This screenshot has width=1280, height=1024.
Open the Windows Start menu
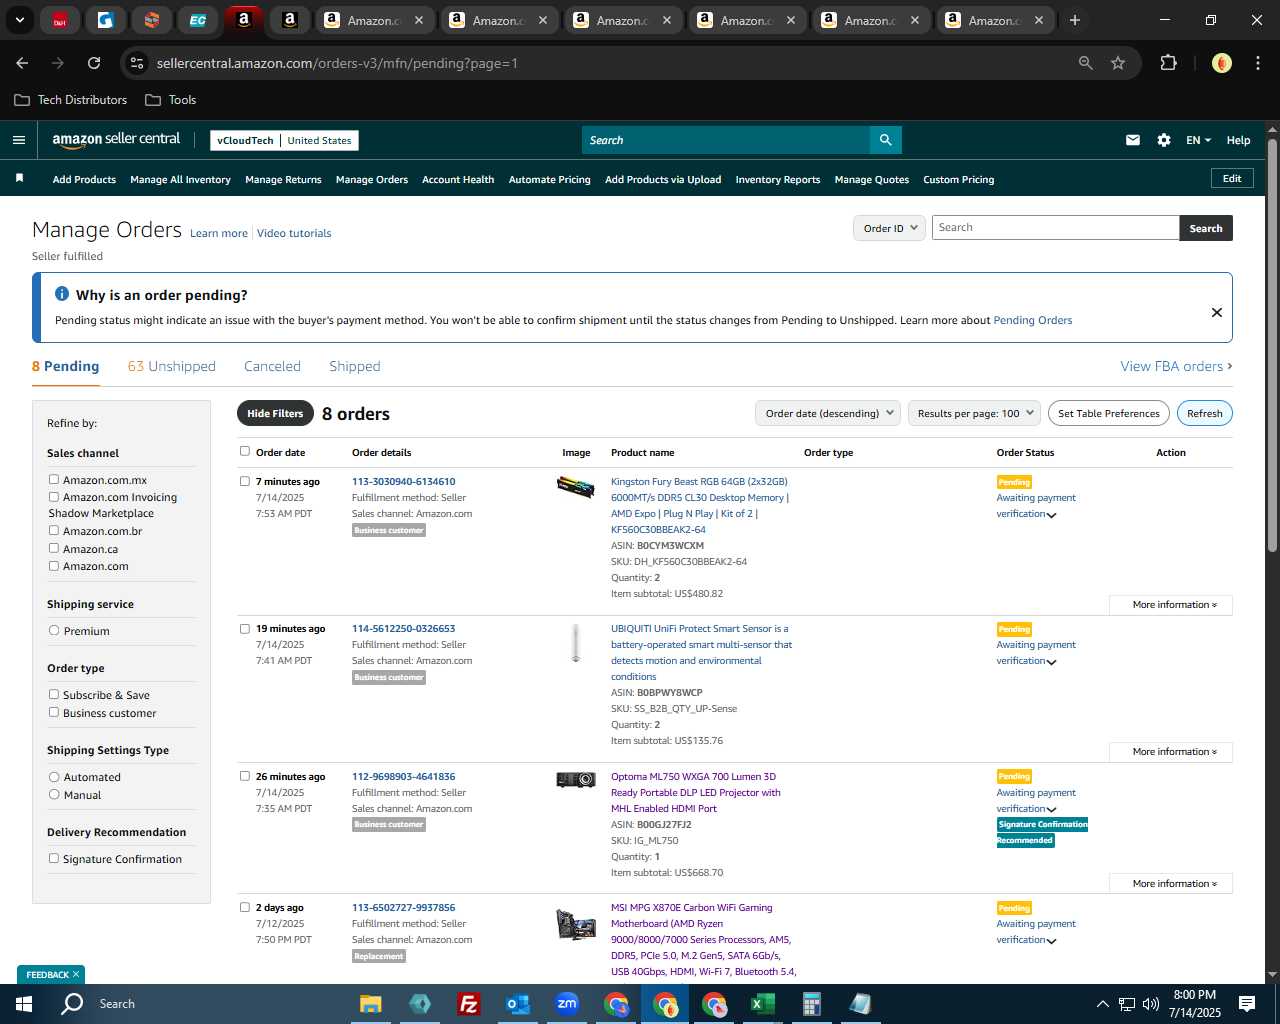24,1004
